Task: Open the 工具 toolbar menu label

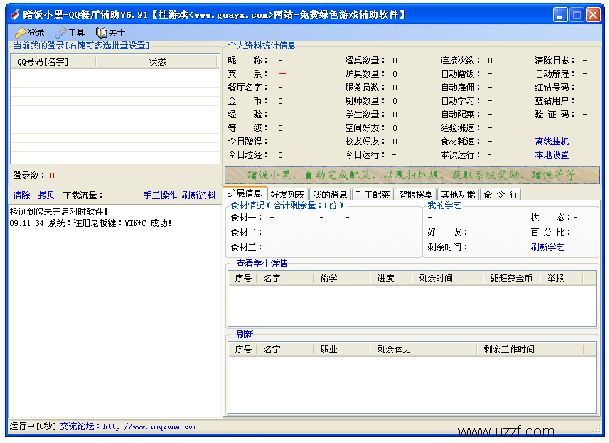Action: tap(76, 33)
